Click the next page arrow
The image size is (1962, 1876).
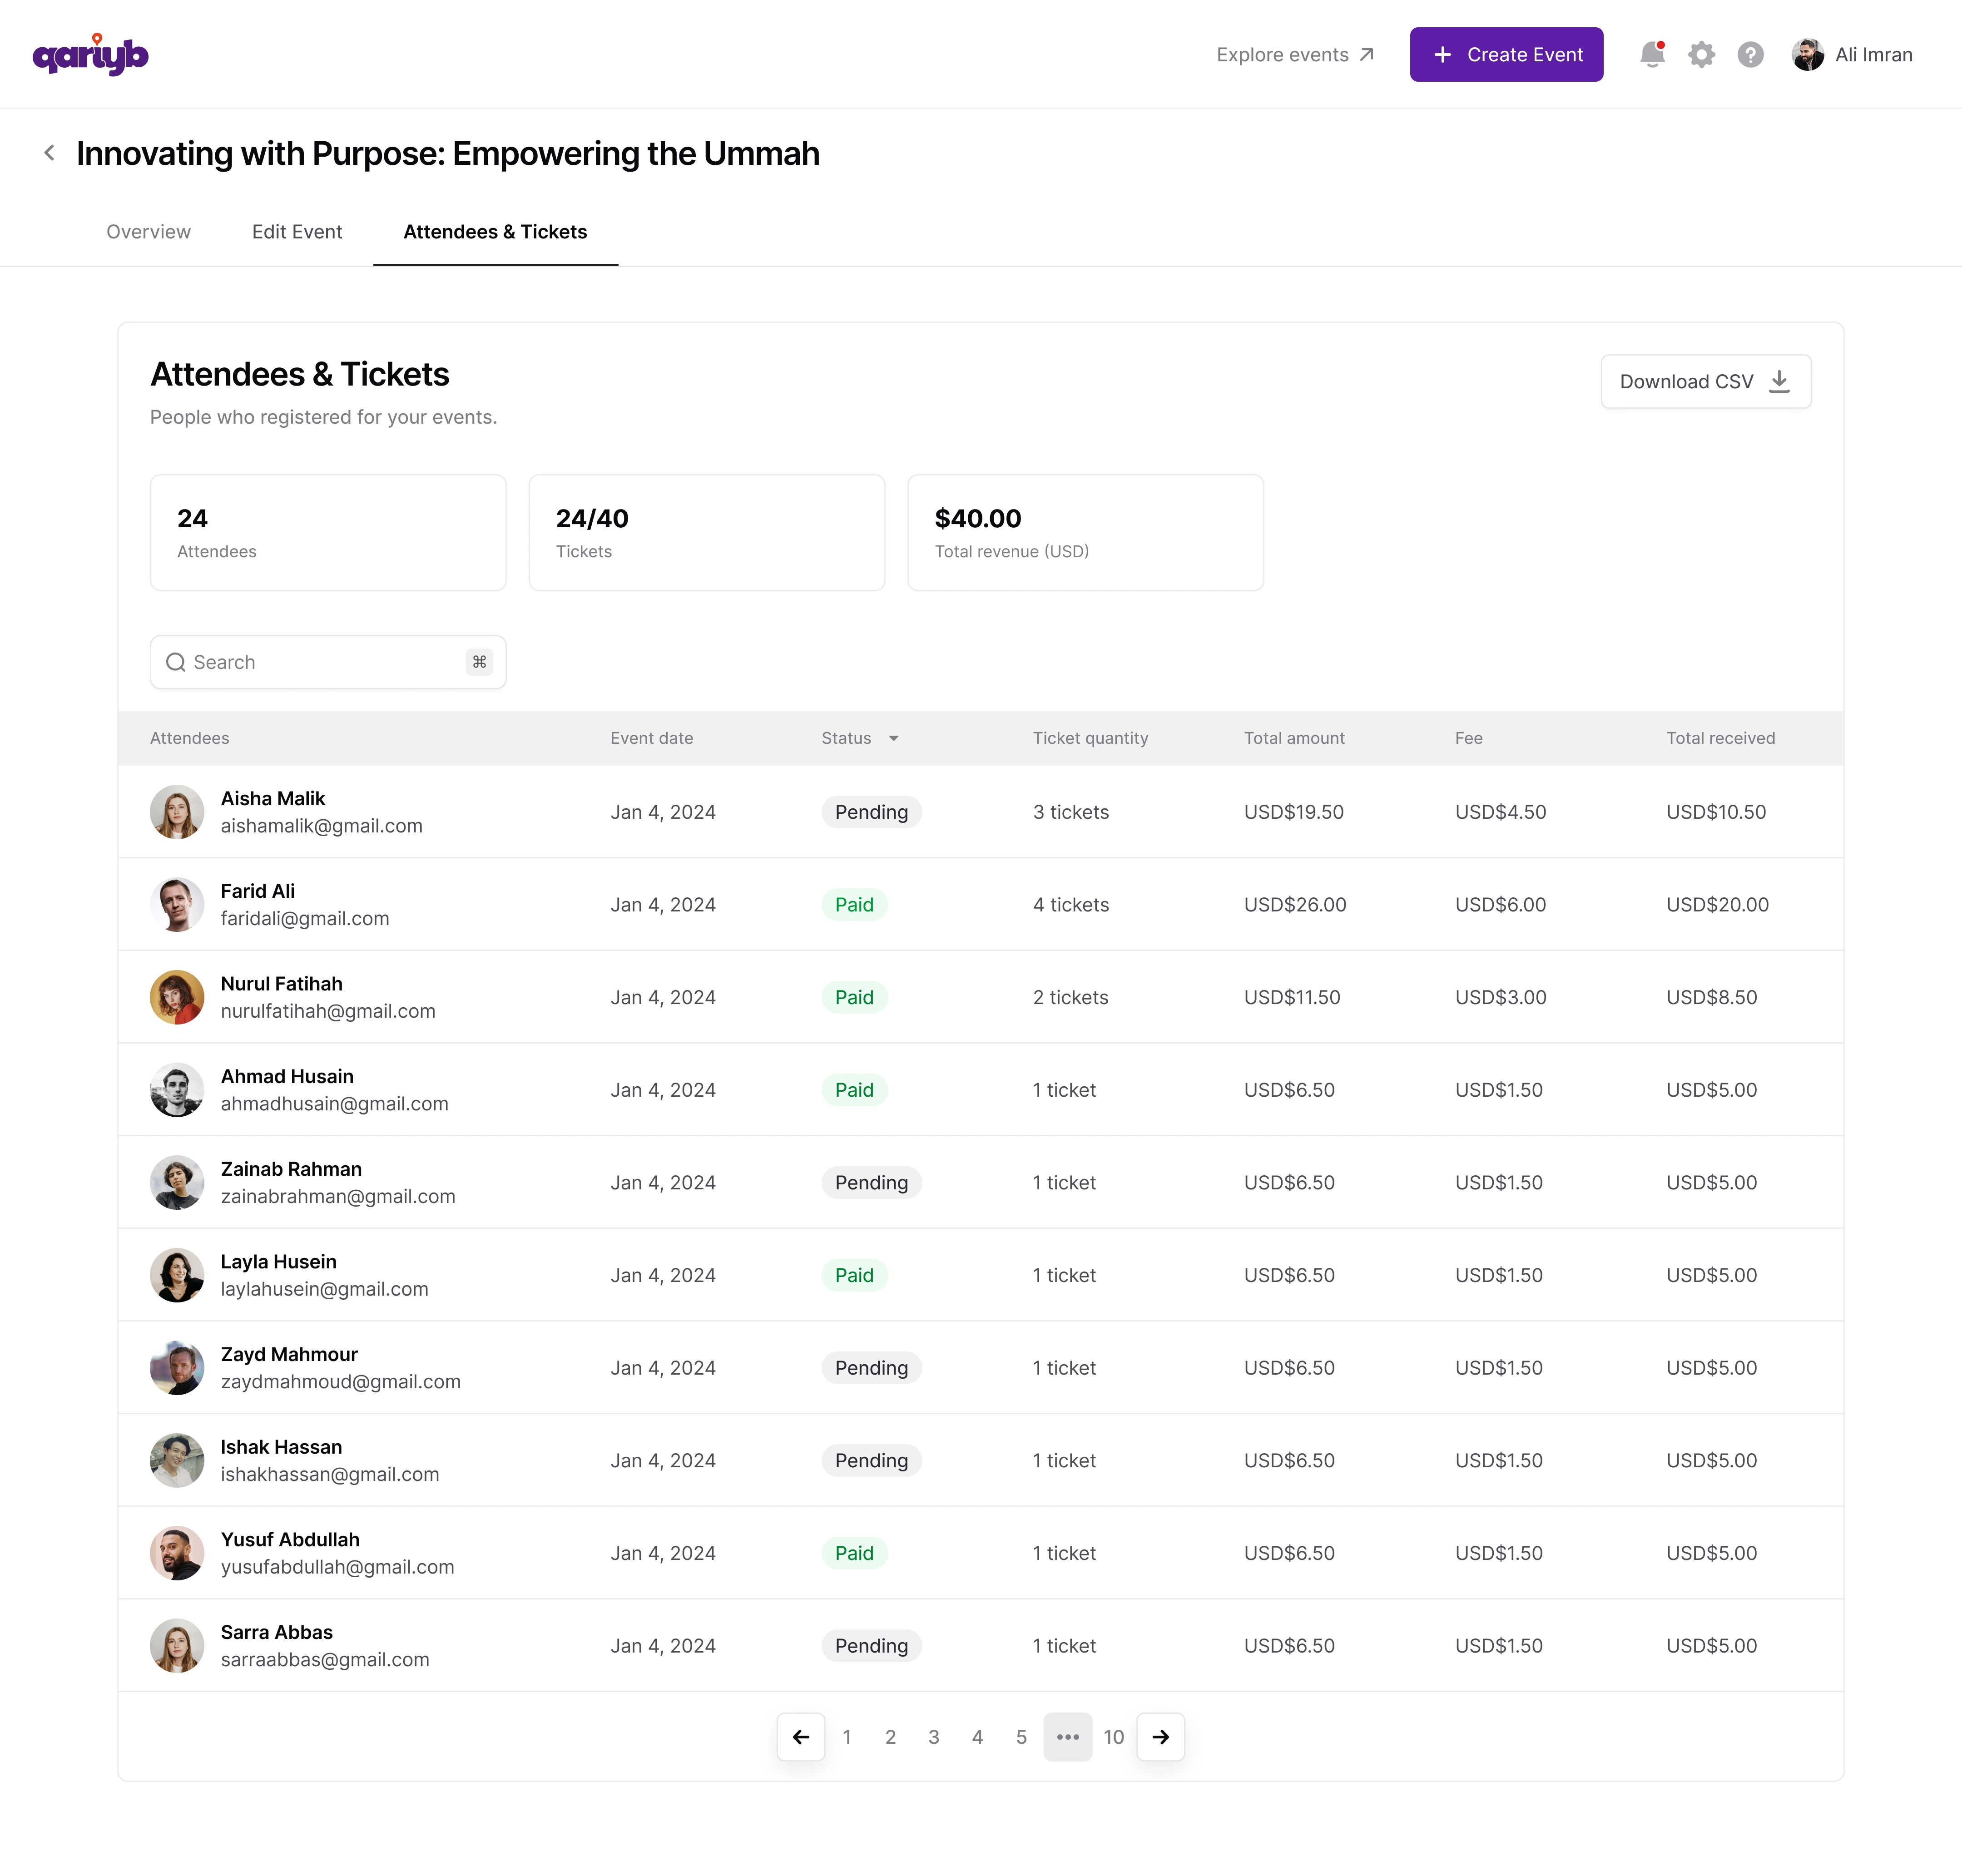coord(1160,1737)
